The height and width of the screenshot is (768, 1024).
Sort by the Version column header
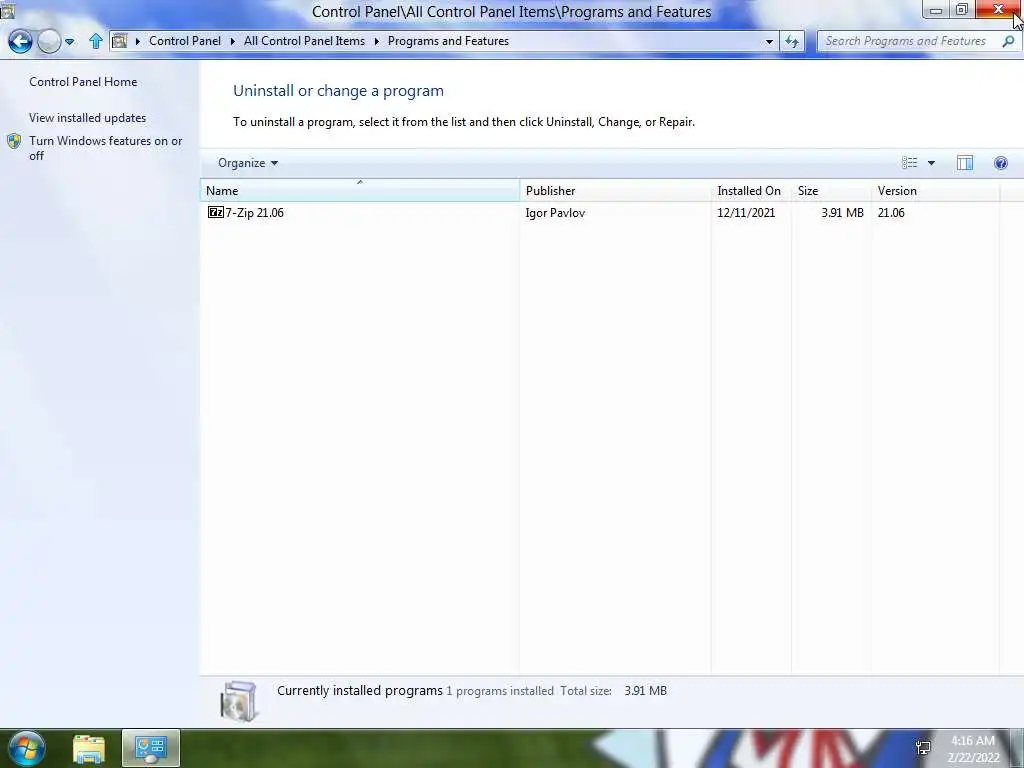pos(935,191)
